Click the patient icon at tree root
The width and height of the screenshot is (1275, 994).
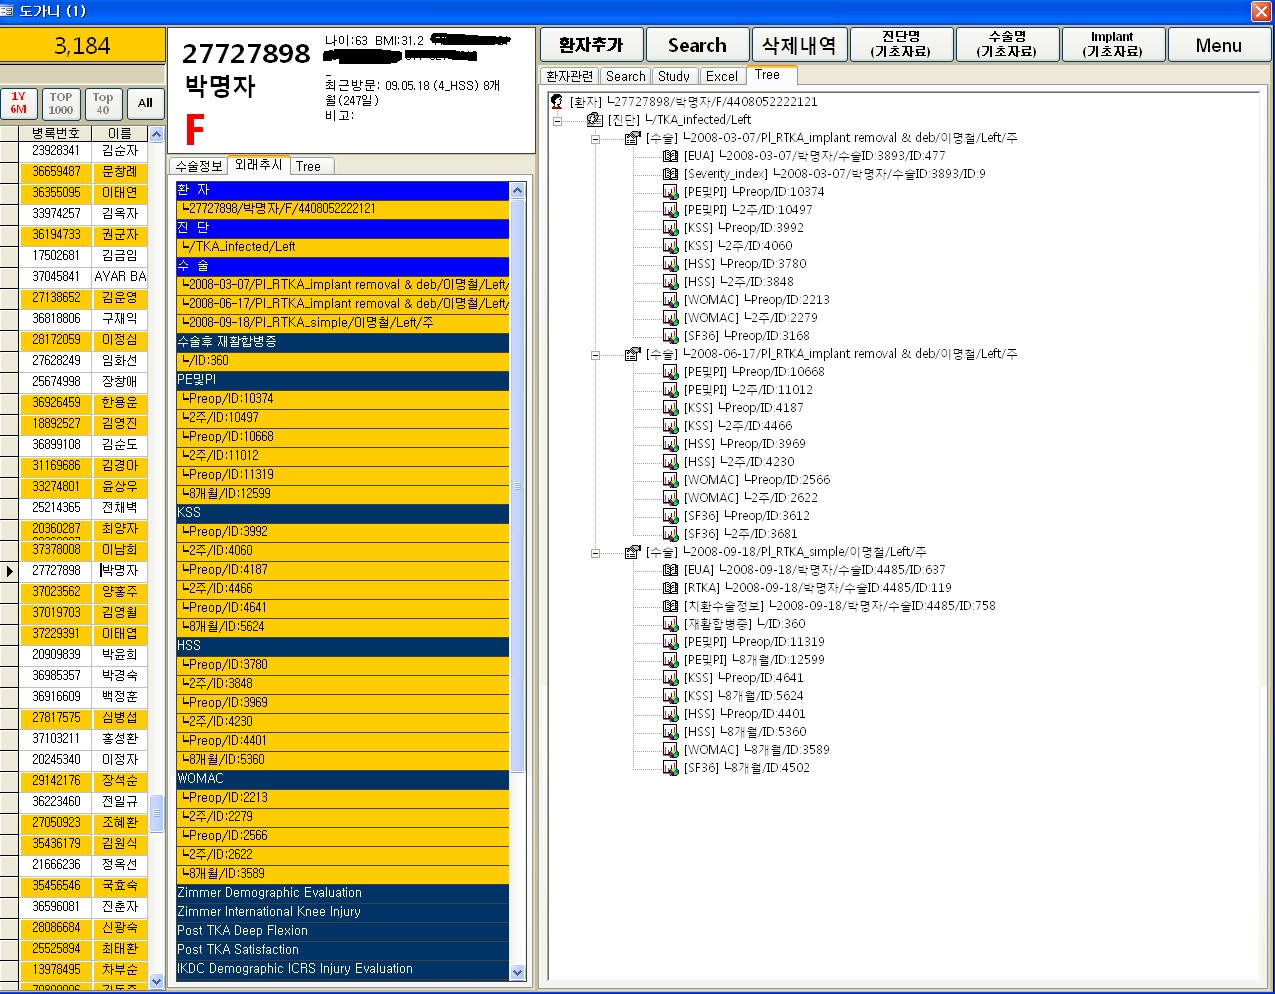(x=557, y=102)
